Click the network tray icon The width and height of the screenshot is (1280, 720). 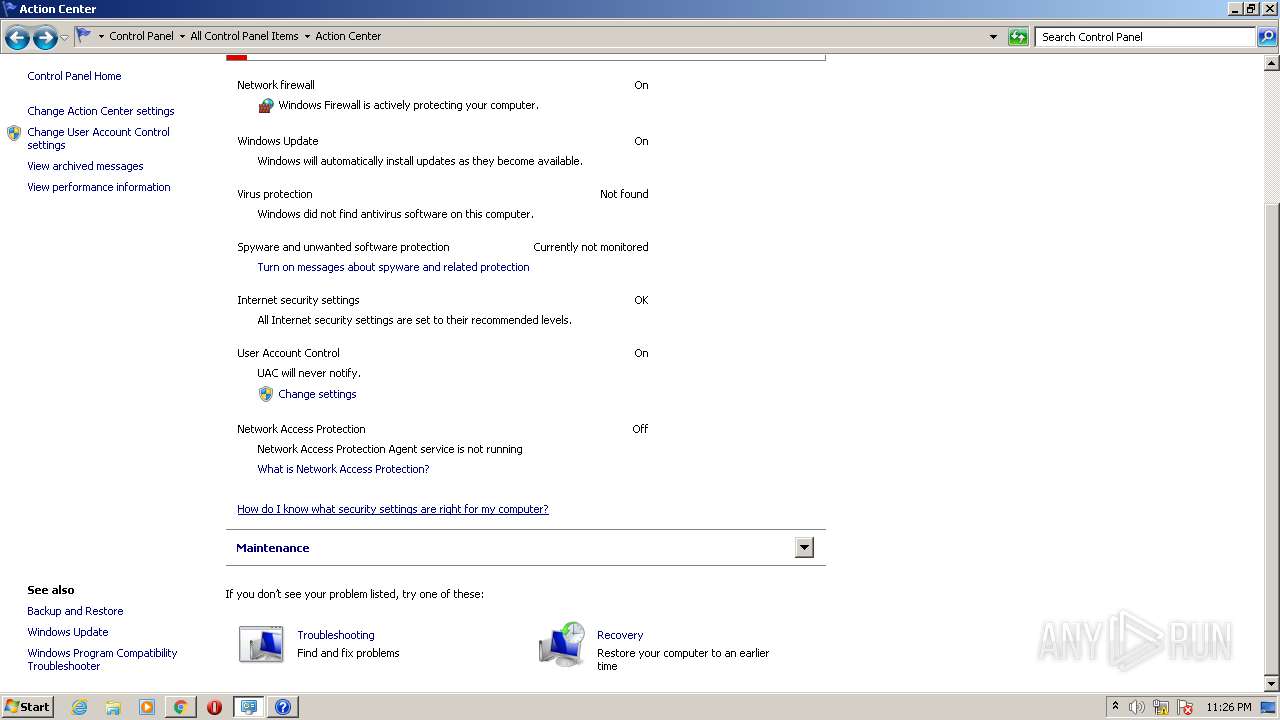click(x=1161, y=707)
